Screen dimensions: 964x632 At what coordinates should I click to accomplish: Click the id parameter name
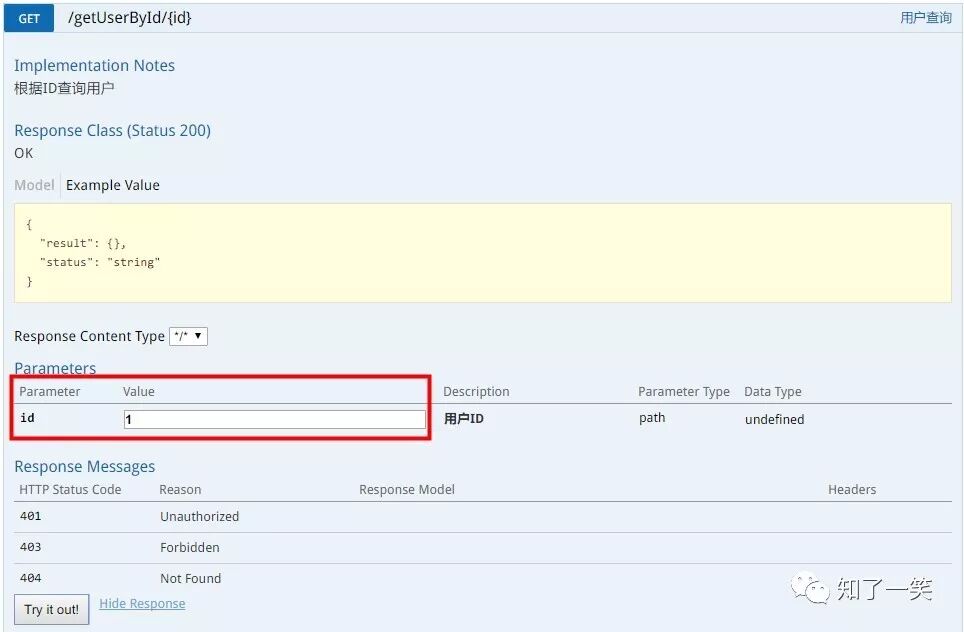click(x=27, y=418)
